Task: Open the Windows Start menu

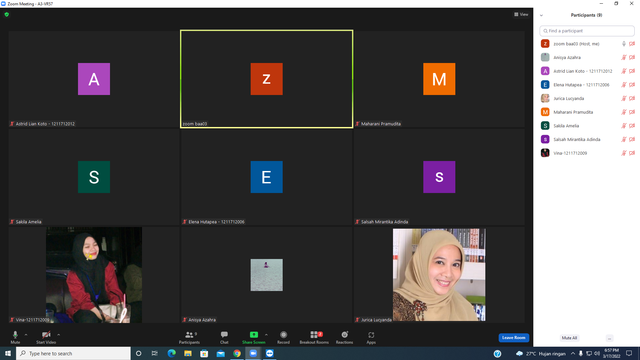Action: 8,353
